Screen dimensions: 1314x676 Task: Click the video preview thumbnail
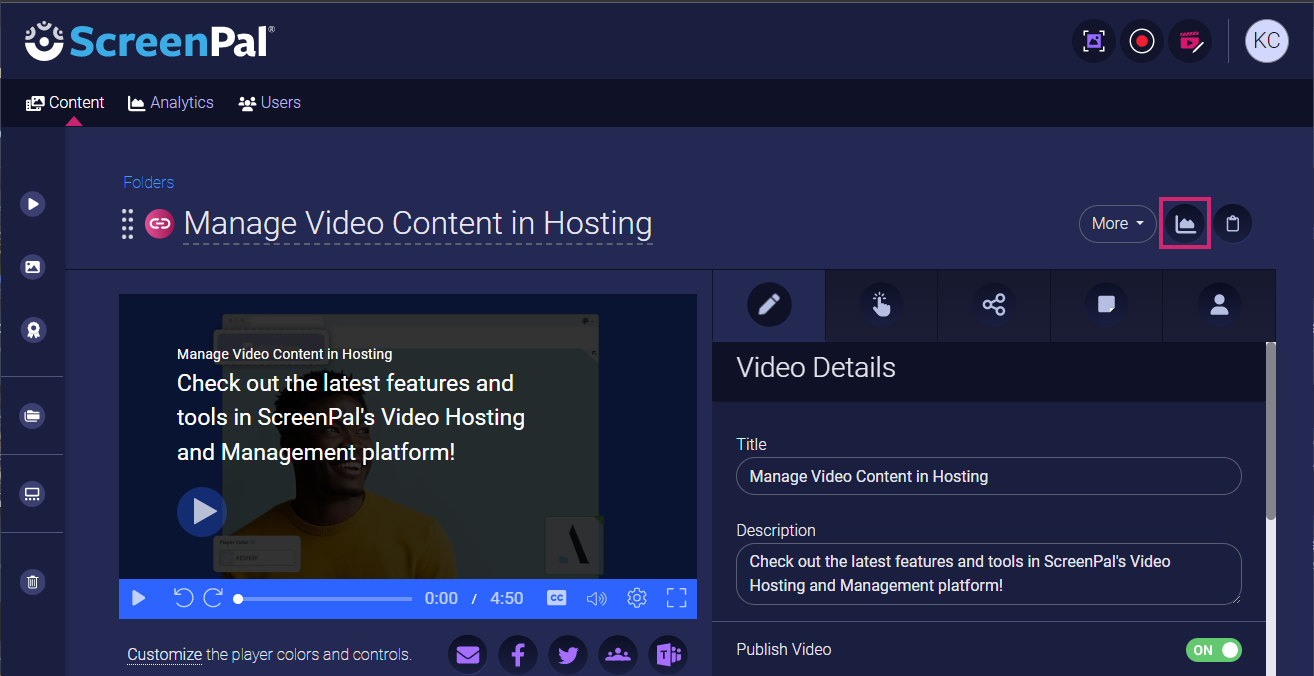coord(408,436)
